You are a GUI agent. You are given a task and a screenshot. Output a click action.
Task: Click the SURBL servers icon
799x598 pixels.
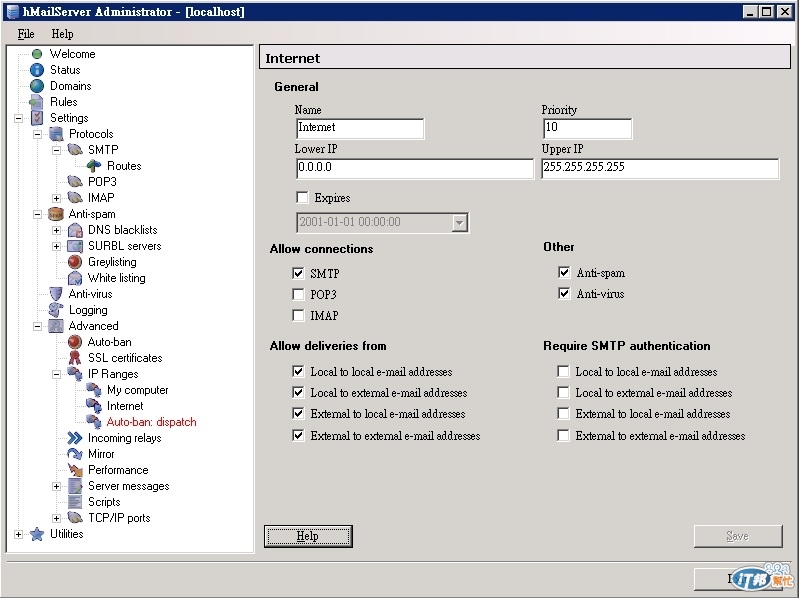tap(75, 246)
